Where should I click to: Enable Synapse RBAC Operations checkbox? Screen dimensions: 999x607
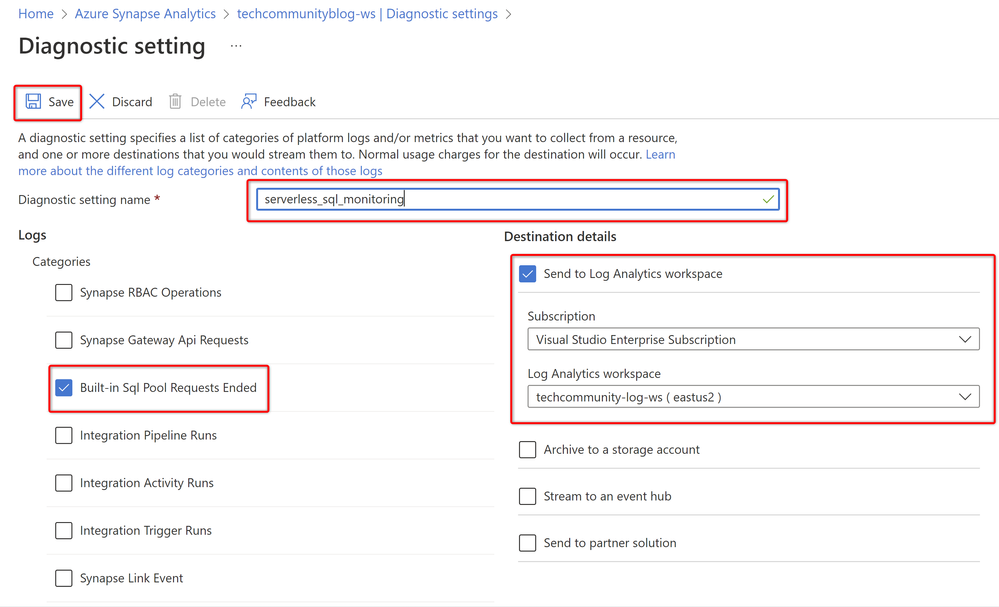point(64,293)
